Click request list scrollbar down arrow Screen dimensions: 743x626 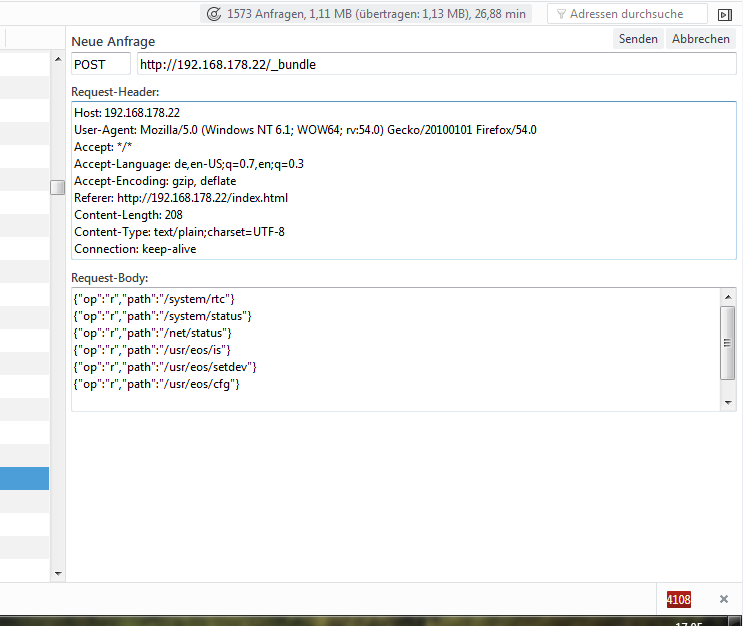tap(58, 573)
